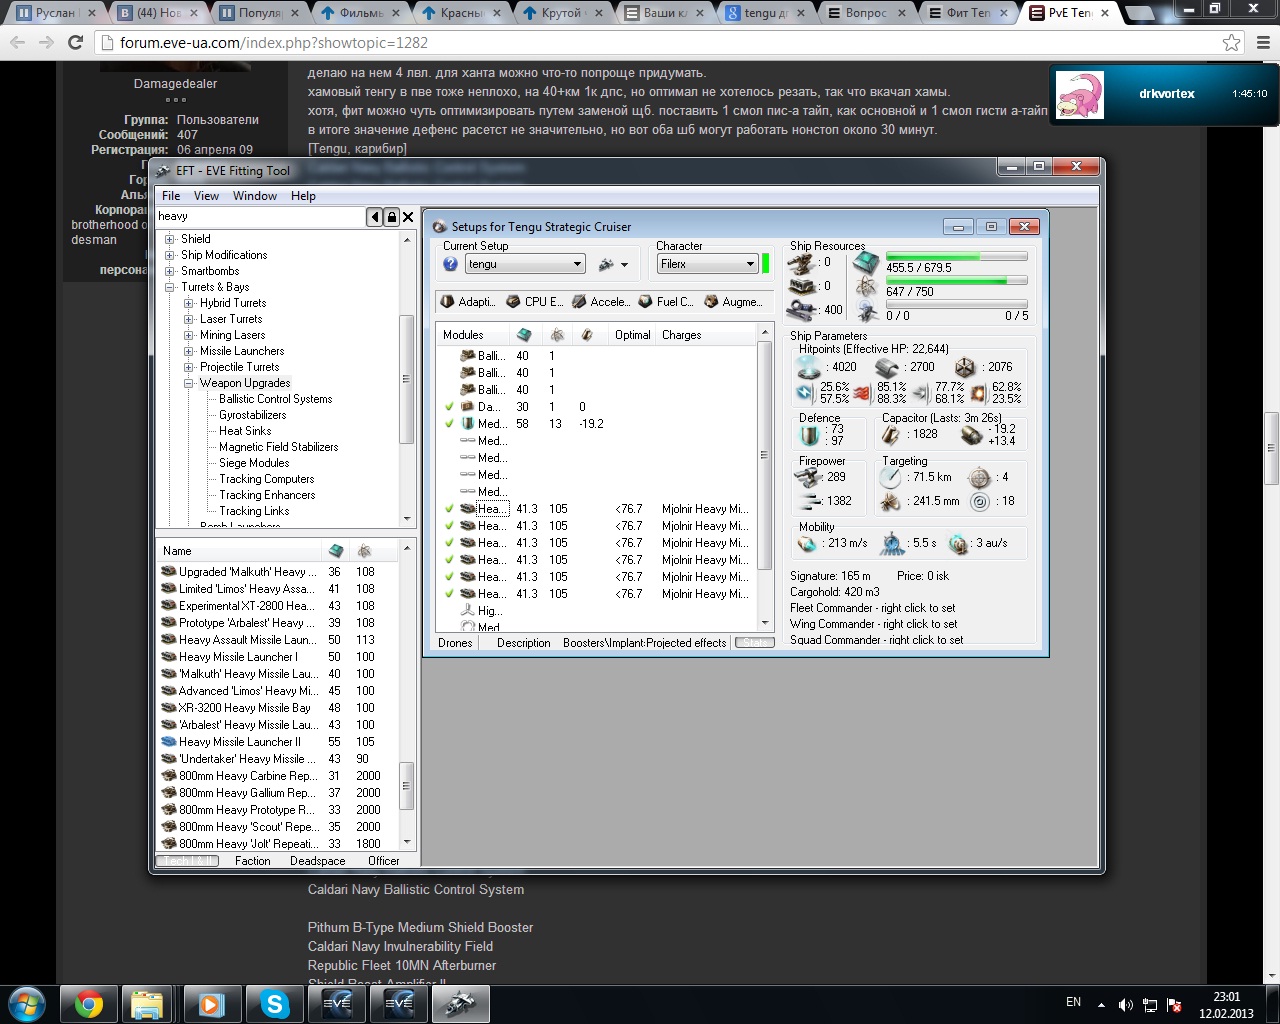This screenshot has height=1024, width=1280.
Task: Click the CPU usage bar 455.5 / 679.5
Action: [x=956, y=257]
